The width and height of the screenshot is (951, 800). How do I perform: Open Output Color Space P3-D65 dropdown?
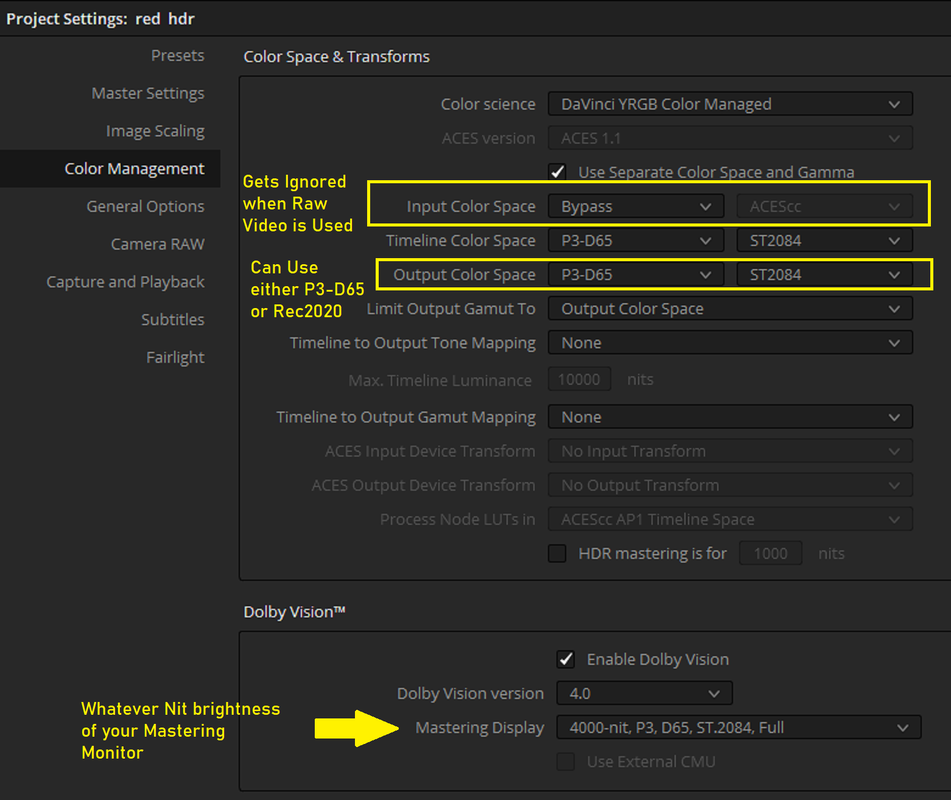tap(636, 275)
